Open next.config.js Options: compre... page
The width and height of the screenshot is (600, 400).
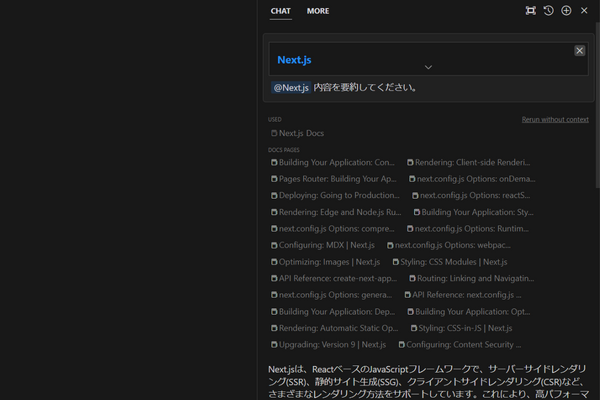(x=333, y=229)
